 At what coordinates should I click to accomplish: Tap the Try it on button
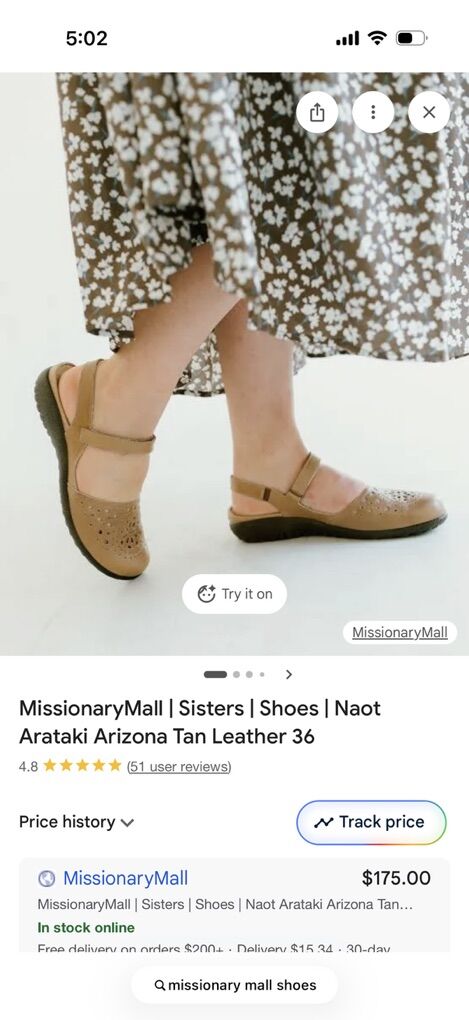click(234, 593)
